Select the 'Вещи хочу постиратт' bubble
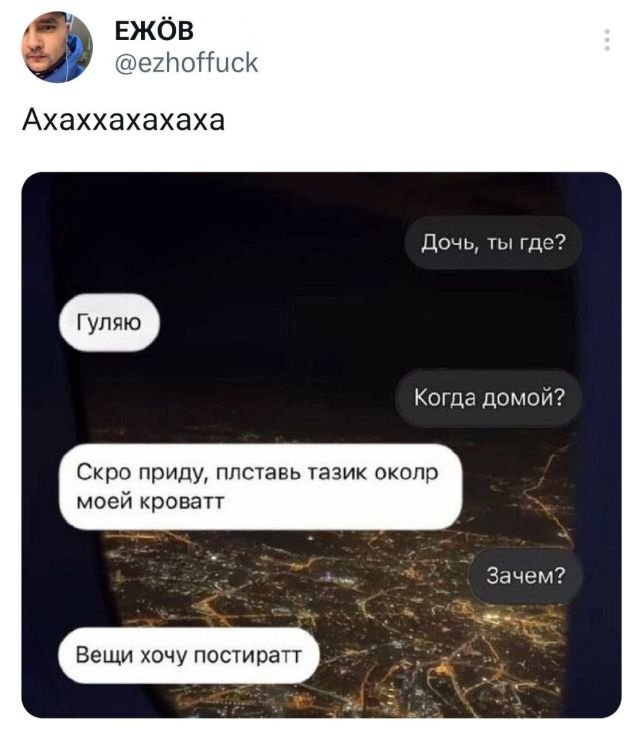The image size is (640, 731). point(189,655)
